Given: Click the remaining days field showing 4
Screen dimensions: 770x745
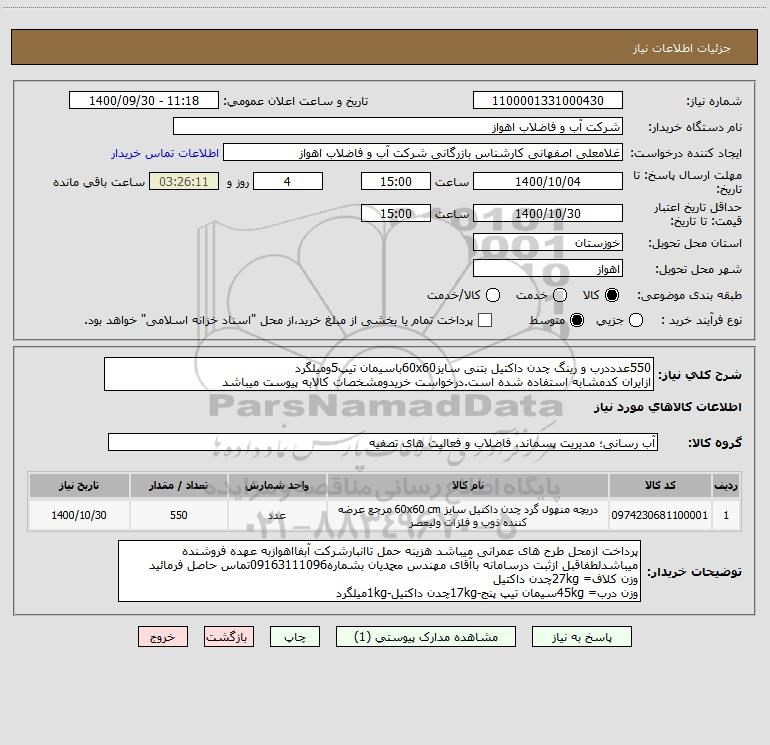Looking at the screenshot, I should (x=288, y=181).
